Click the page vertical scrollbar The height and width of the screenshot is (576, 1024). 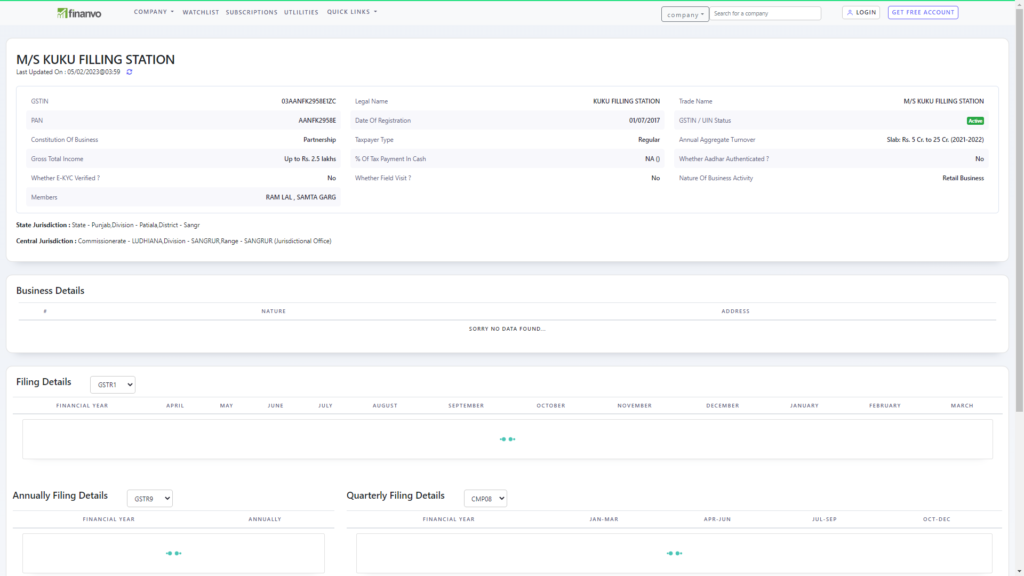(x=1019, y=209)
